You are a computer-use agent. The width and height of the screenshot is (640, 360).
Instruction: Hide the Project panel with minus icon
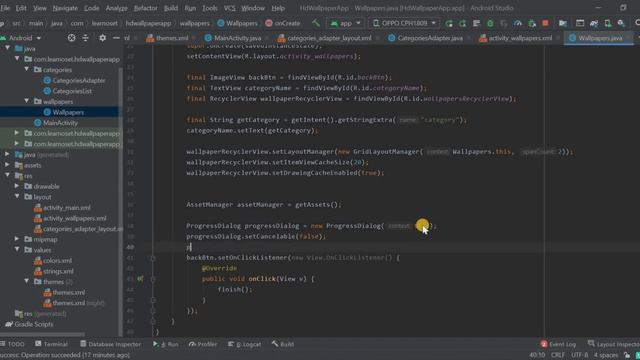116,38
